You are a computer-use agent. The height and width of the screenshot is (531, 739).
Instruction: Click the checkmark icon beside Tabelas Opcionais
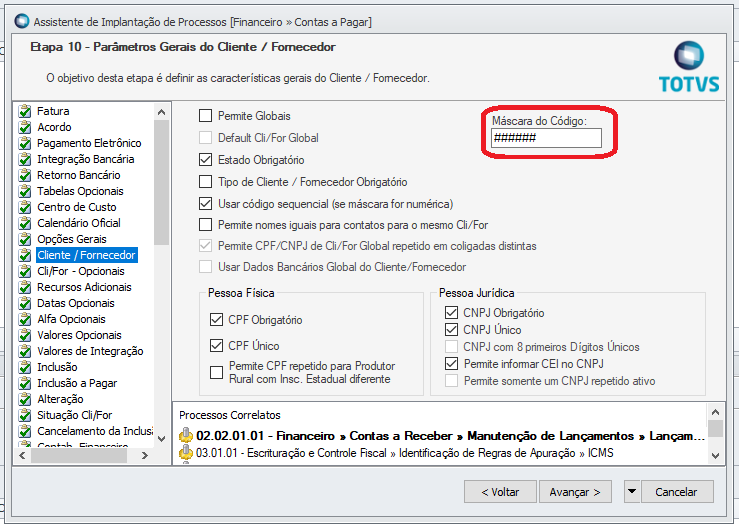pyautogui.click(x=25, y=191)
